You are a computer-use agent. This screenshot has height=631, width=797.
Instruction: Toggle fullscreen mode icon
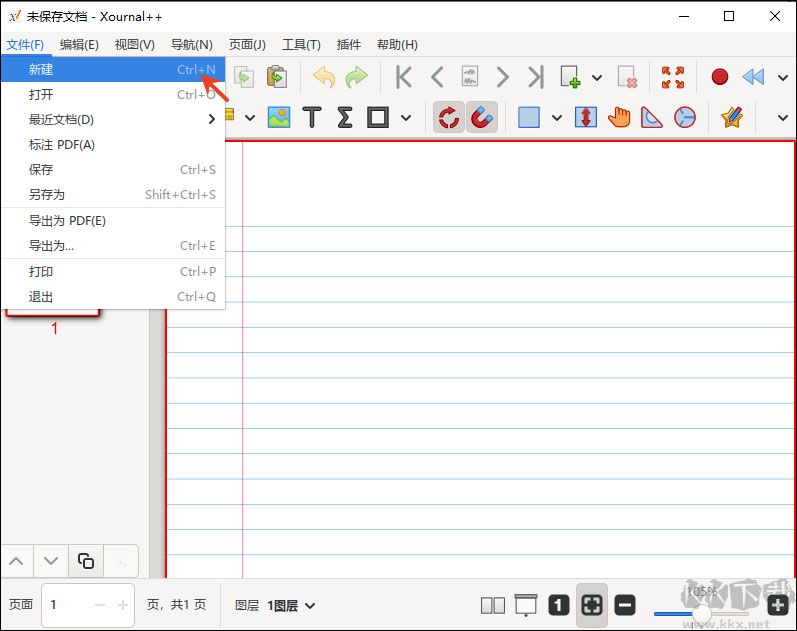(x=673, y=77)
